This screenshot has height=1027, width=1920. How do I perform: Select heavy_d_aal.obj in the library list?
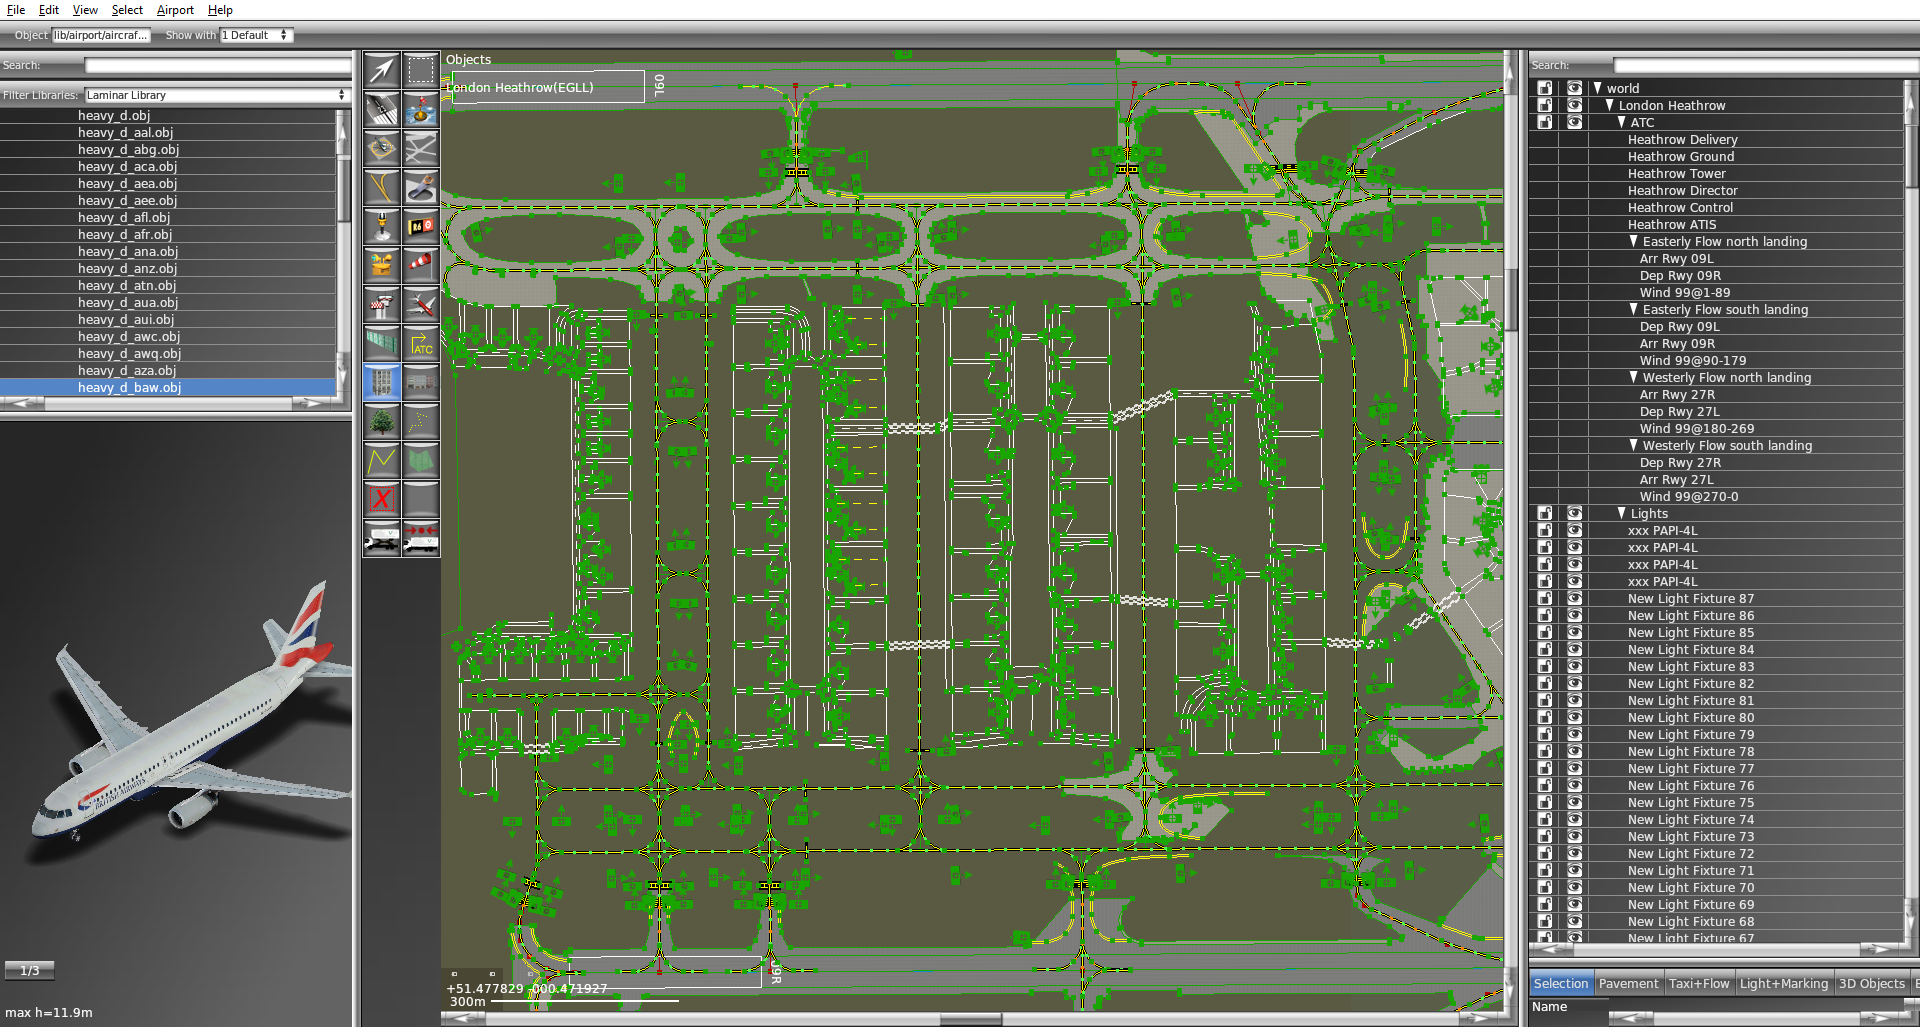click(x=130, y=132)
